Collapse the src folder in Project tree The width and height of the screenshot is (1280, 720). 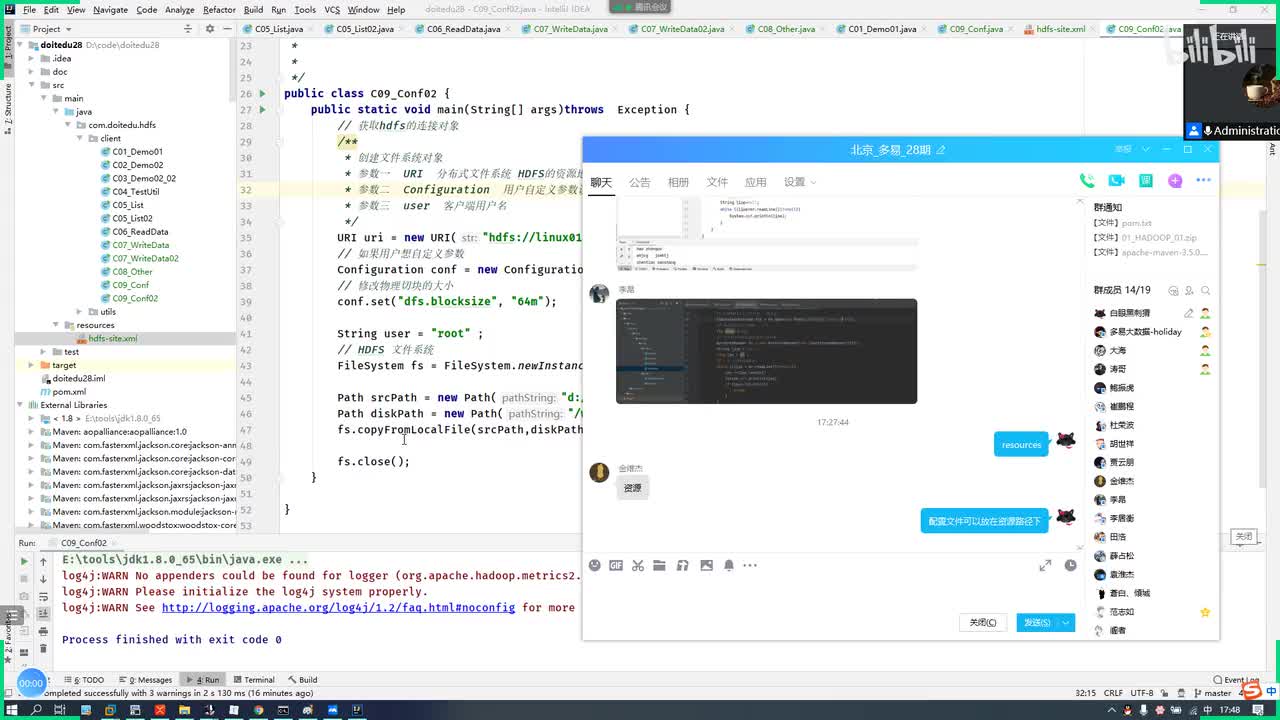tap(32, 85)
